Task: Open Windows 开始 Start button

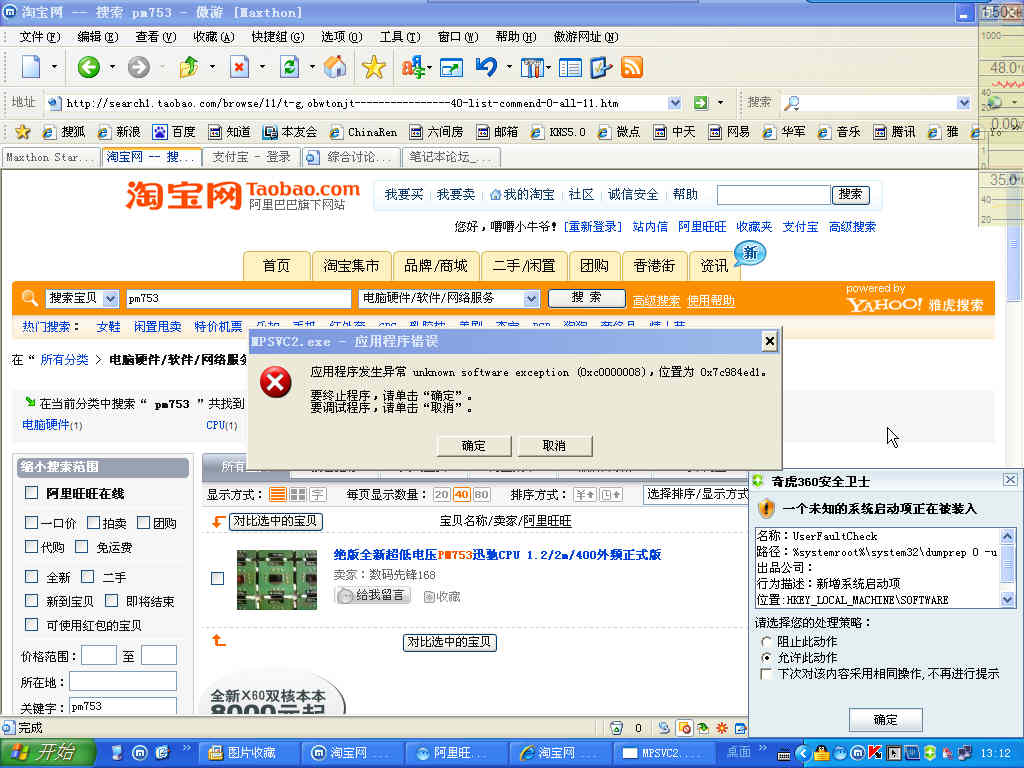Action: point(48,752)
